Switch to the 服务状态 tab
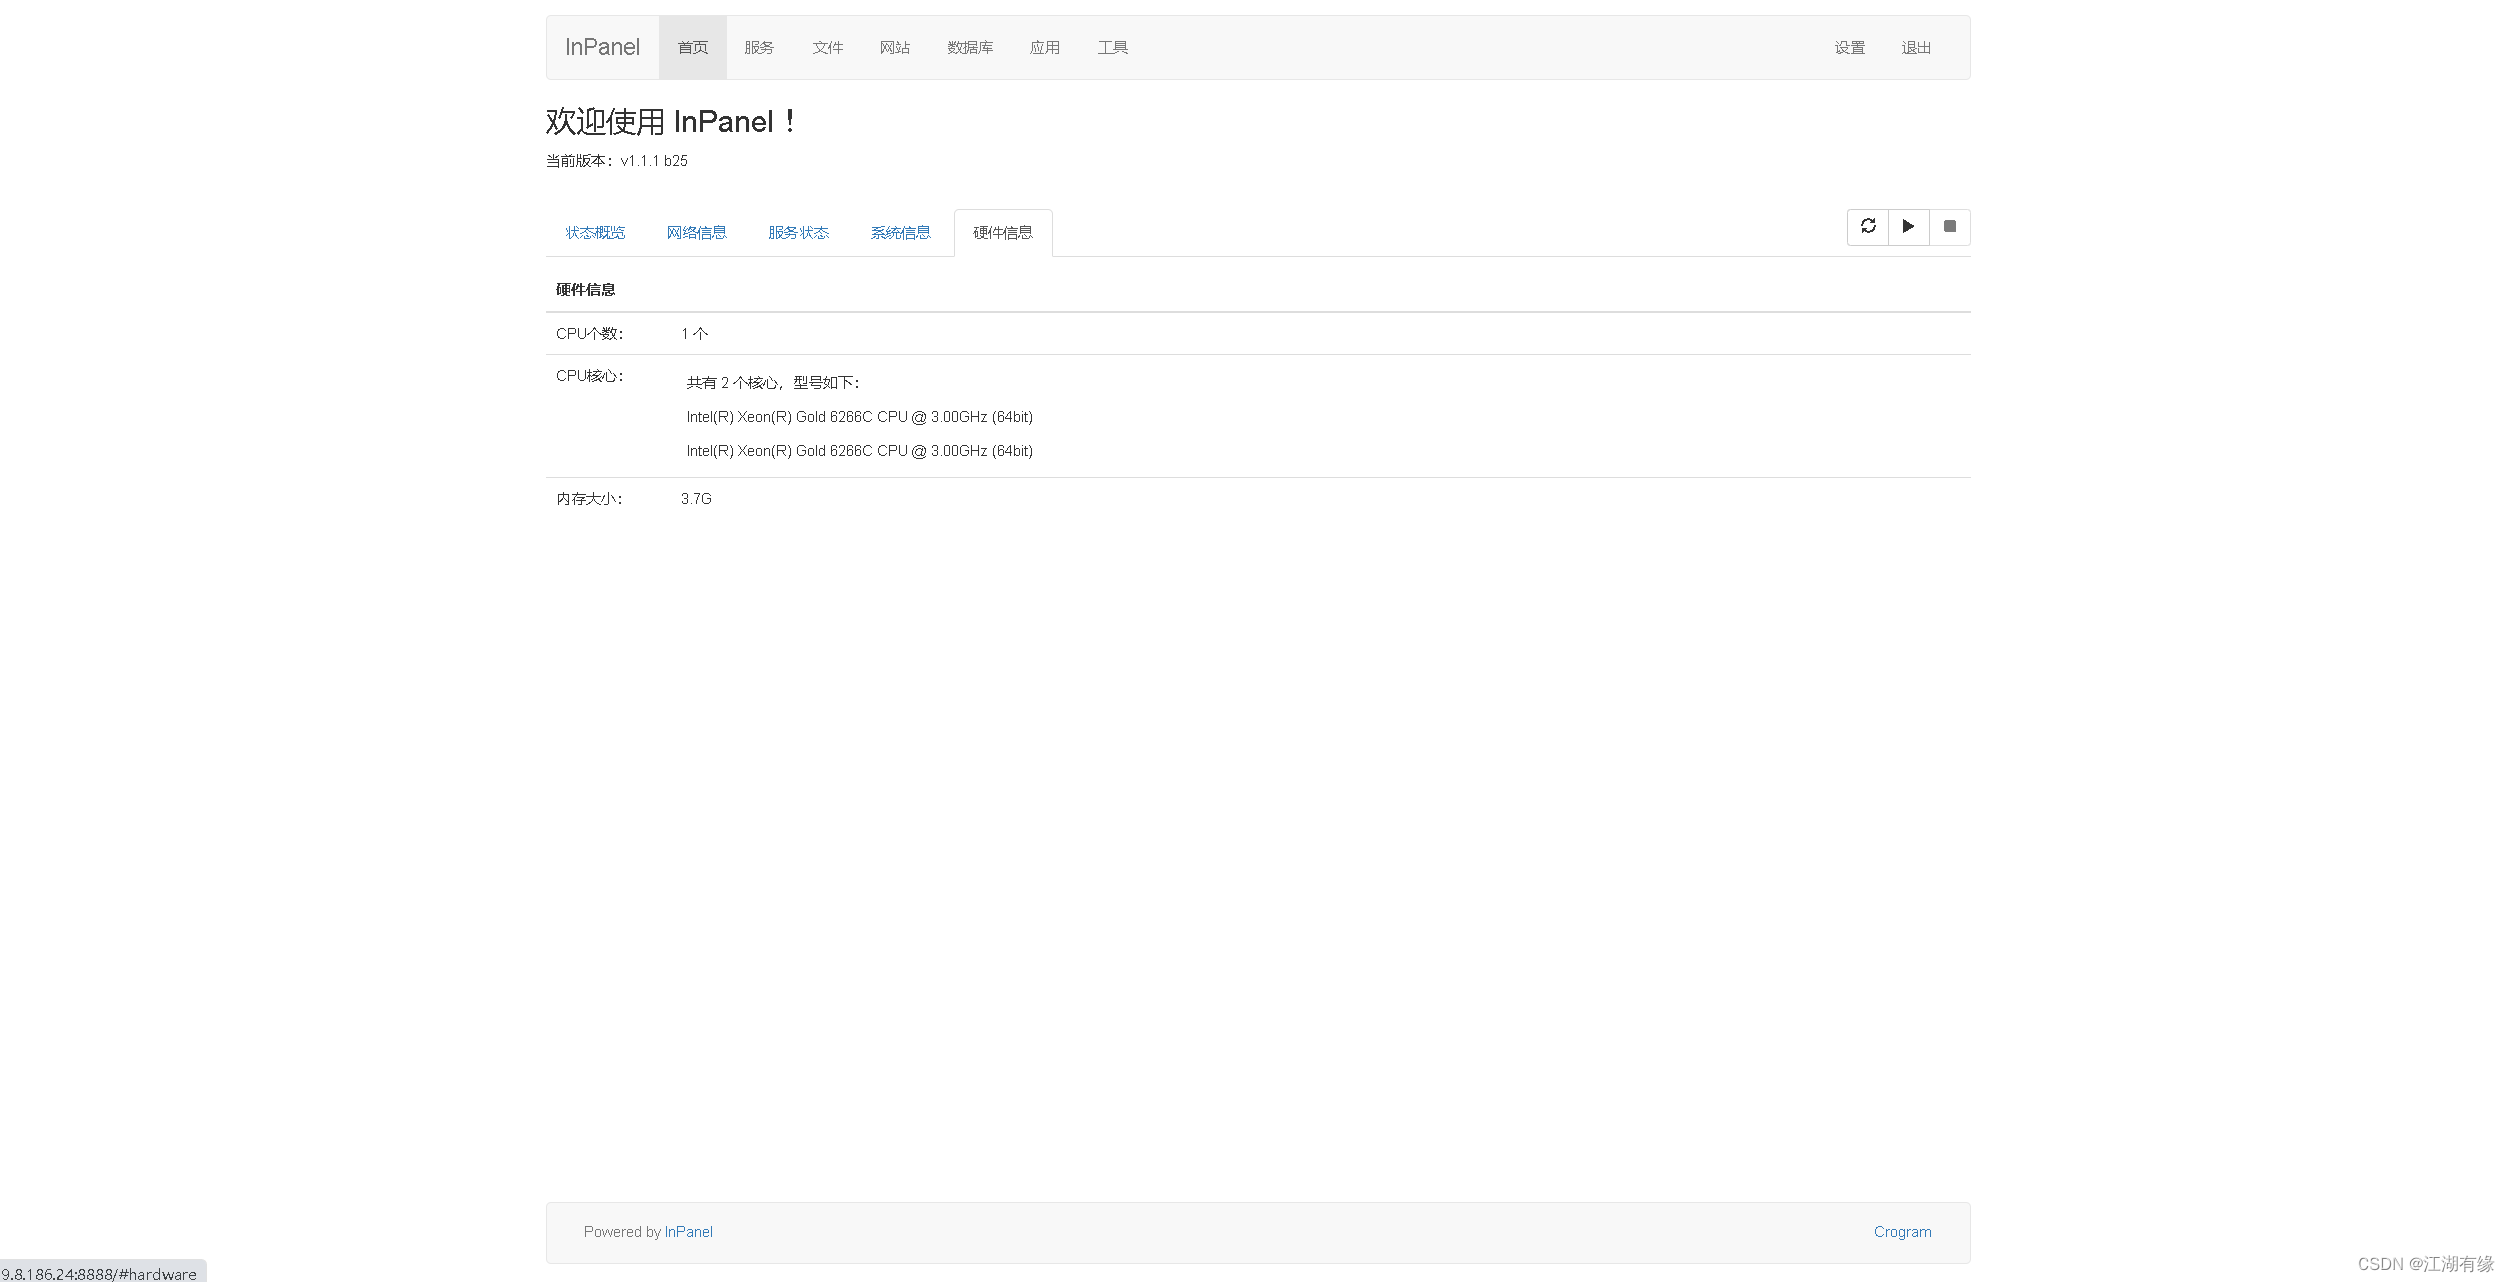The height and width of the screenshot is (1282, 2510). coord(799,233)
